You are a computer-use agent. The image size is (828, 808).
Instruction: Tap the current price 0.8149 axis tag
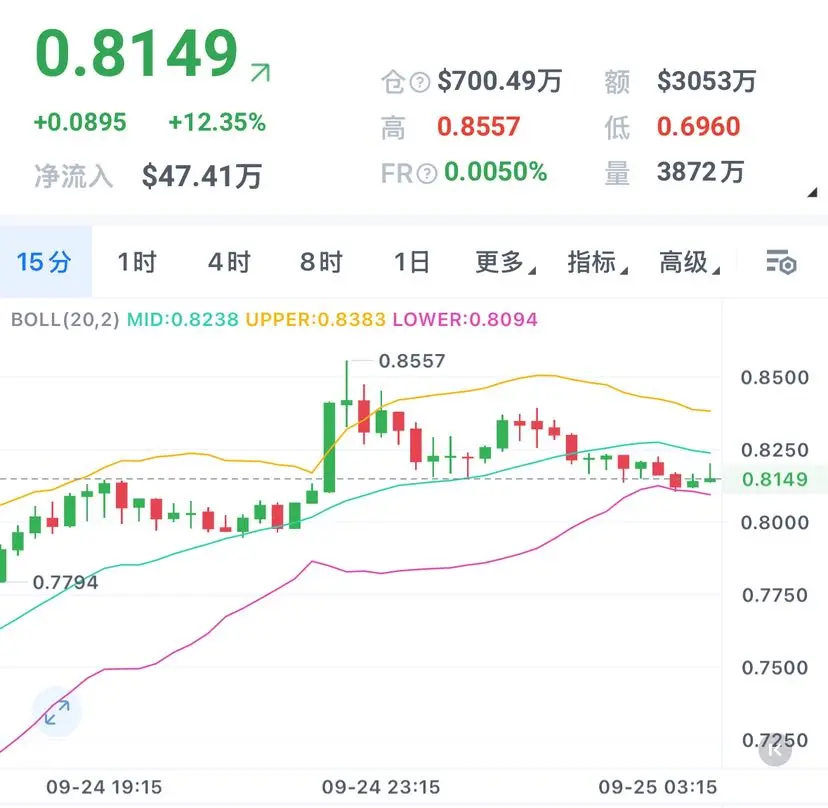[x=775, y=479]
